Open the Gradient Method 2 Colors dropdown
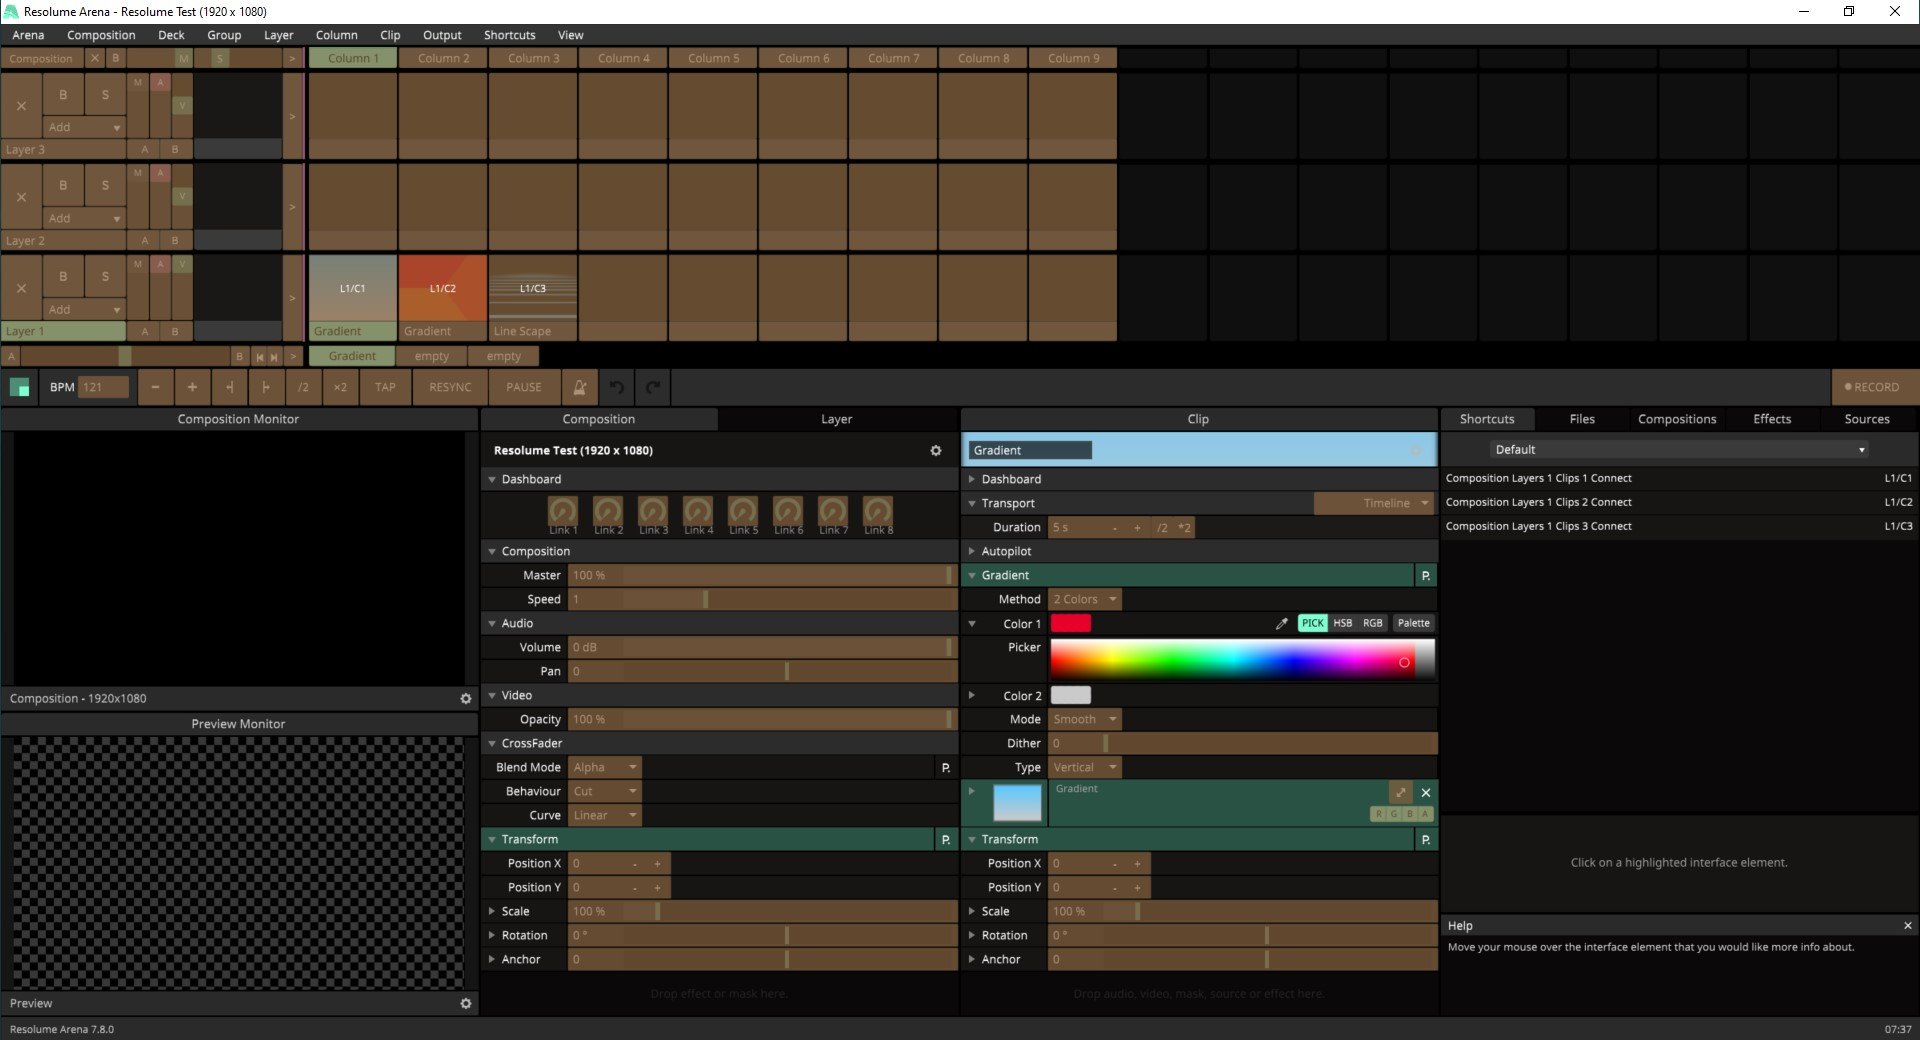Viewport: 1920px width, 1040px height. 1085,599
